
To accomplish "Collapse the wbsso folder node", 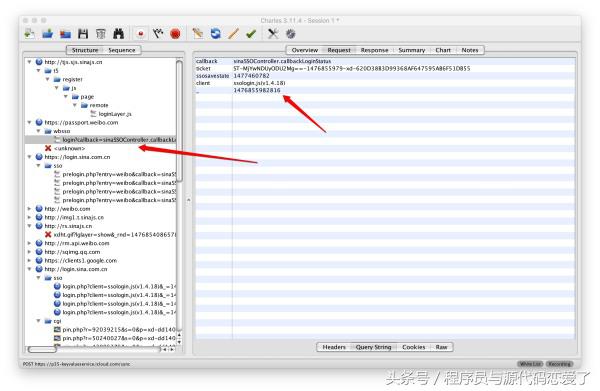I will click(x=38, y=131).
